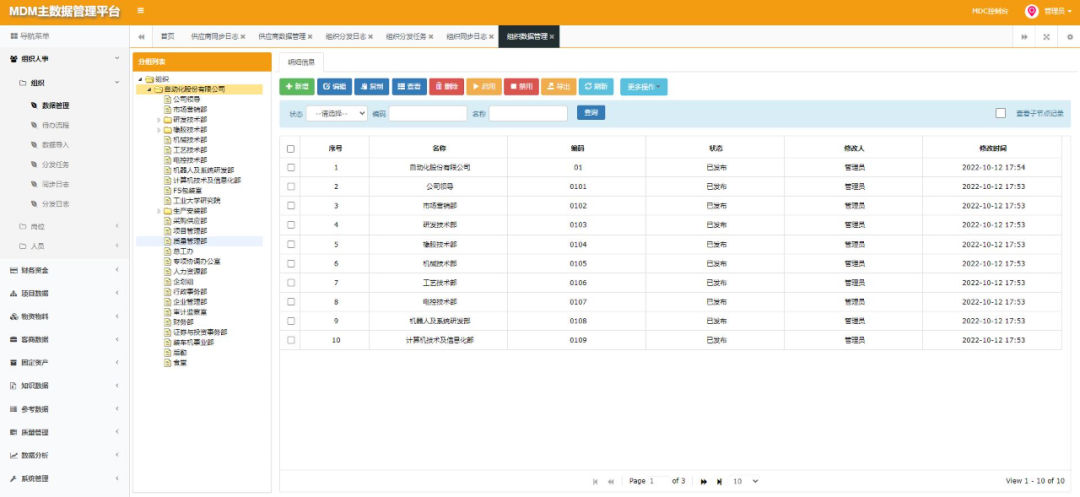Switch to the 组织同步日志 tab

466,36
